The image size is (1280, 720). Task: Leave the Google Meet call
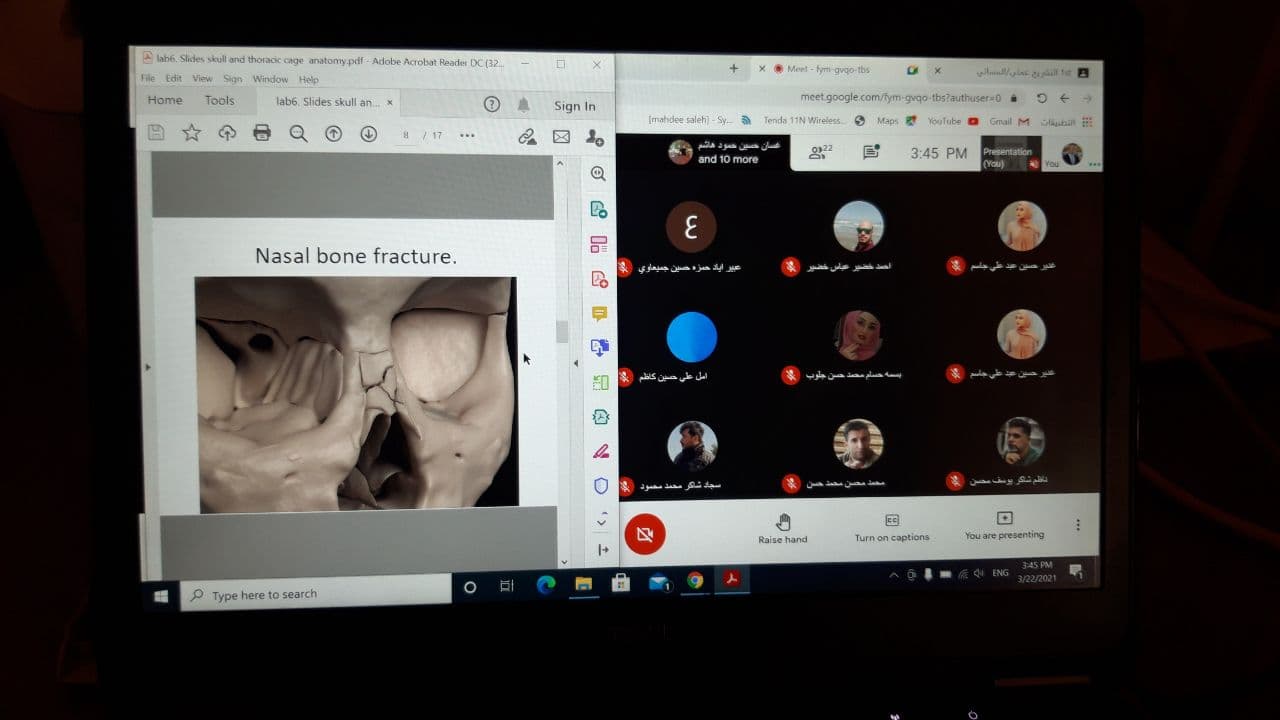[645, 534]
